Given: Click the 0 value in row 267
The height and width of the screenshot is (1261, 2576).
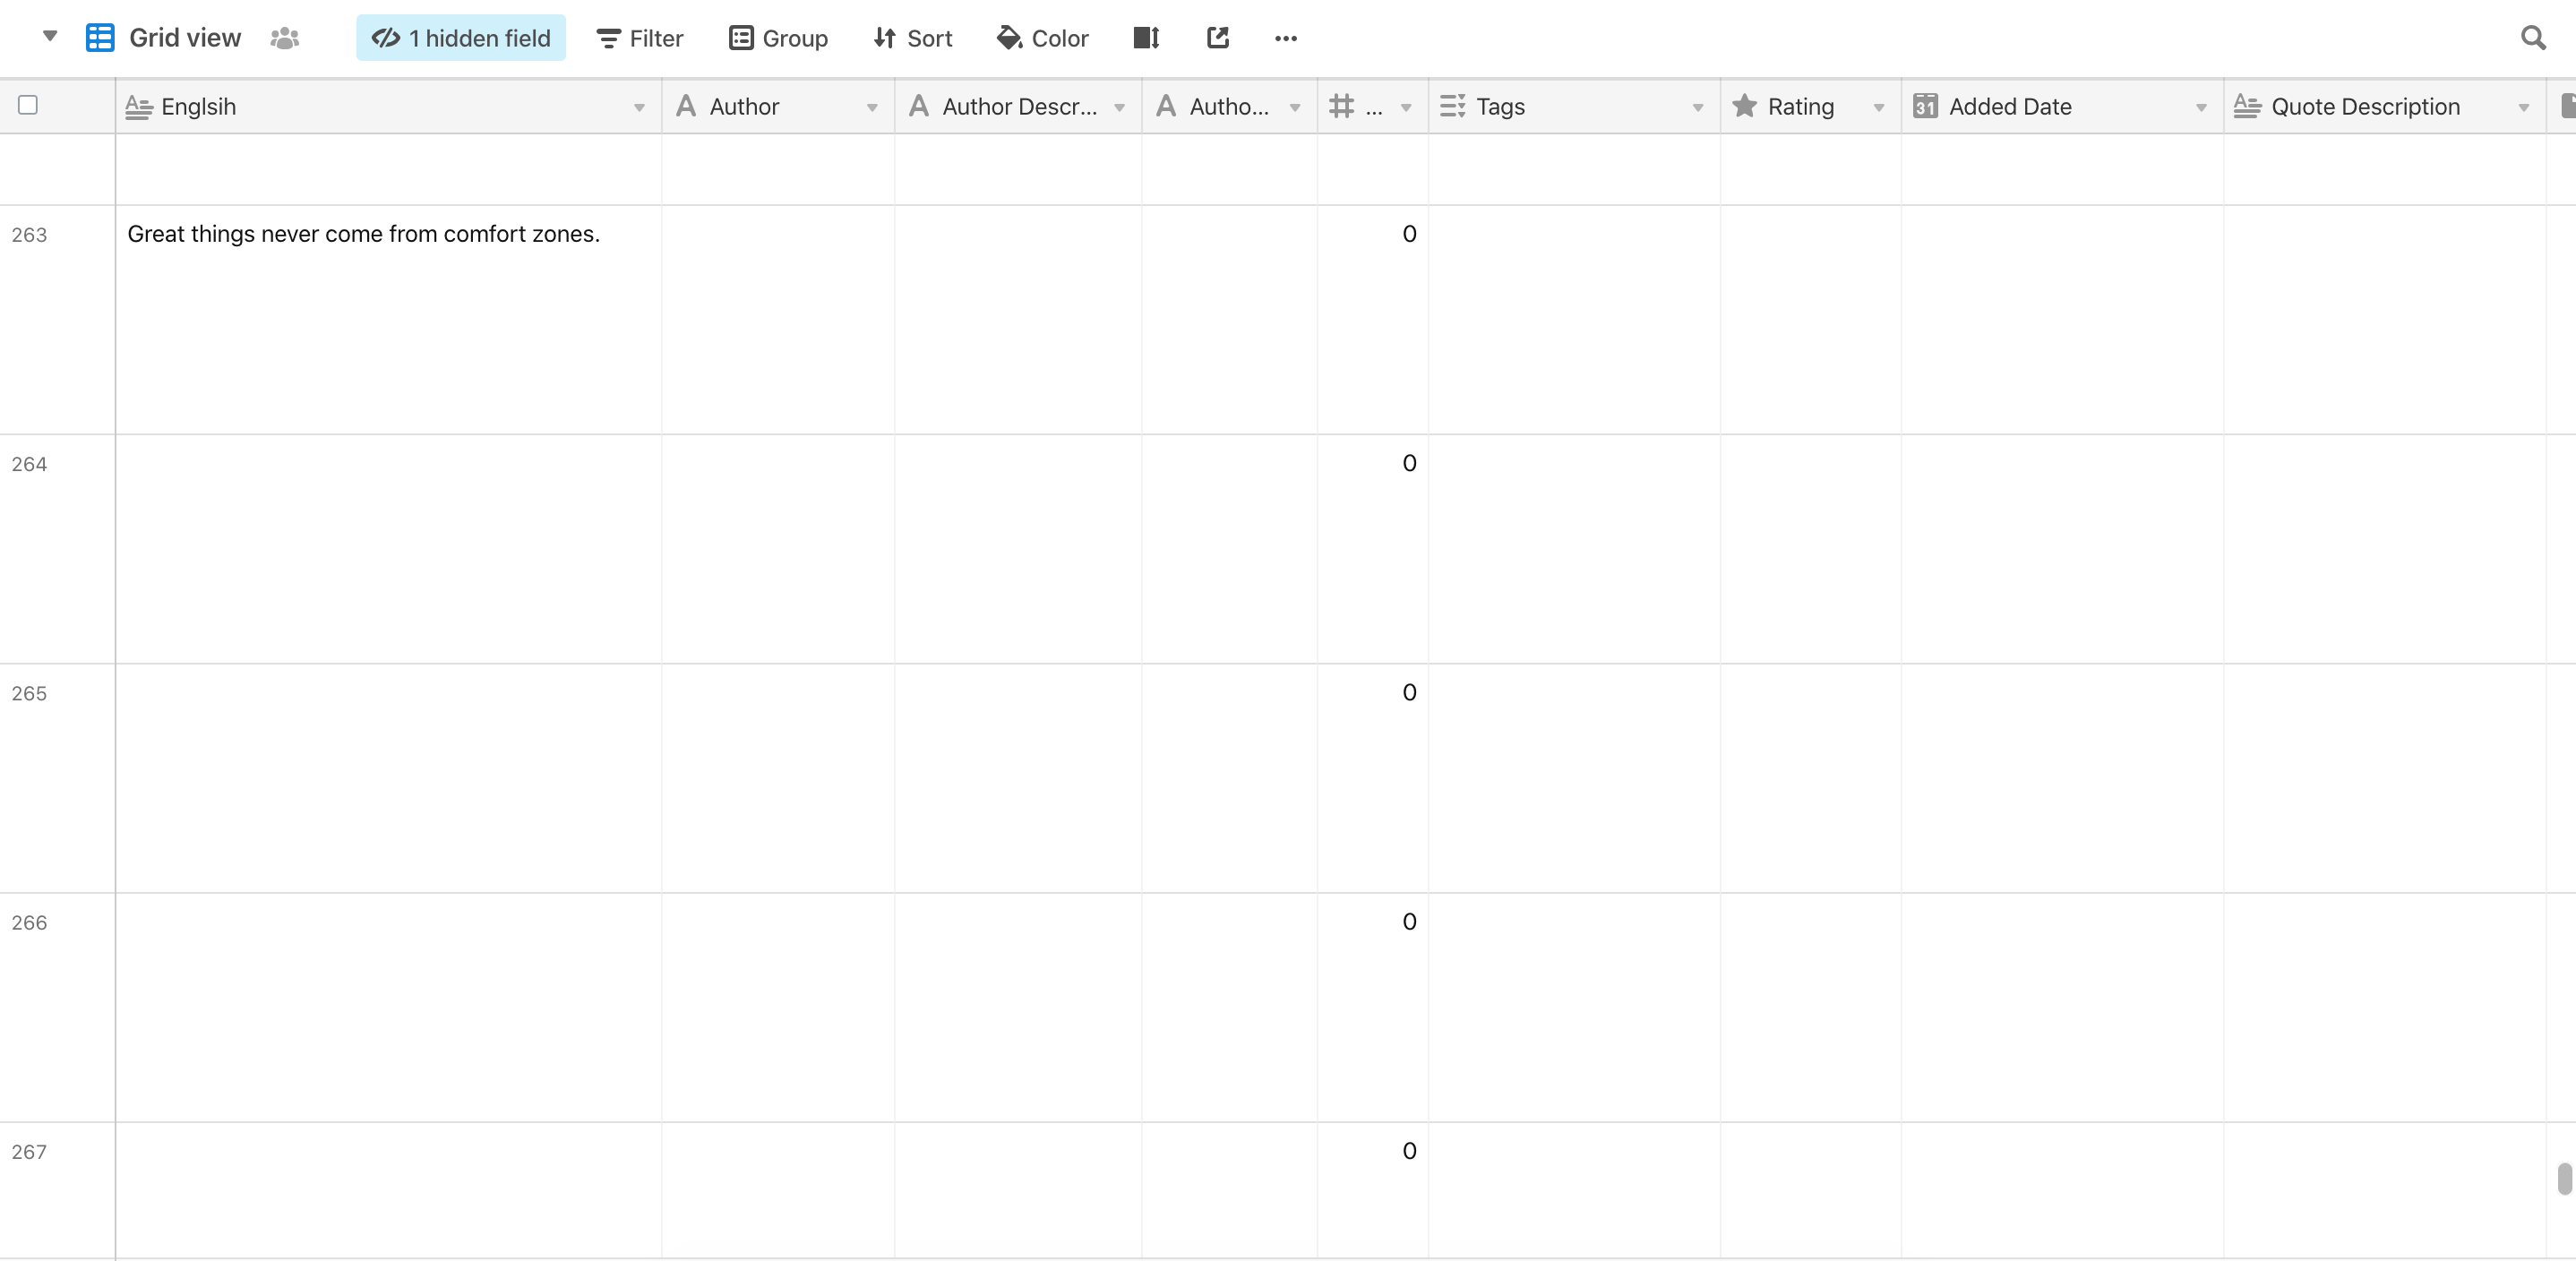Looking at the screenshot, I should (x=1409, y=1151).
